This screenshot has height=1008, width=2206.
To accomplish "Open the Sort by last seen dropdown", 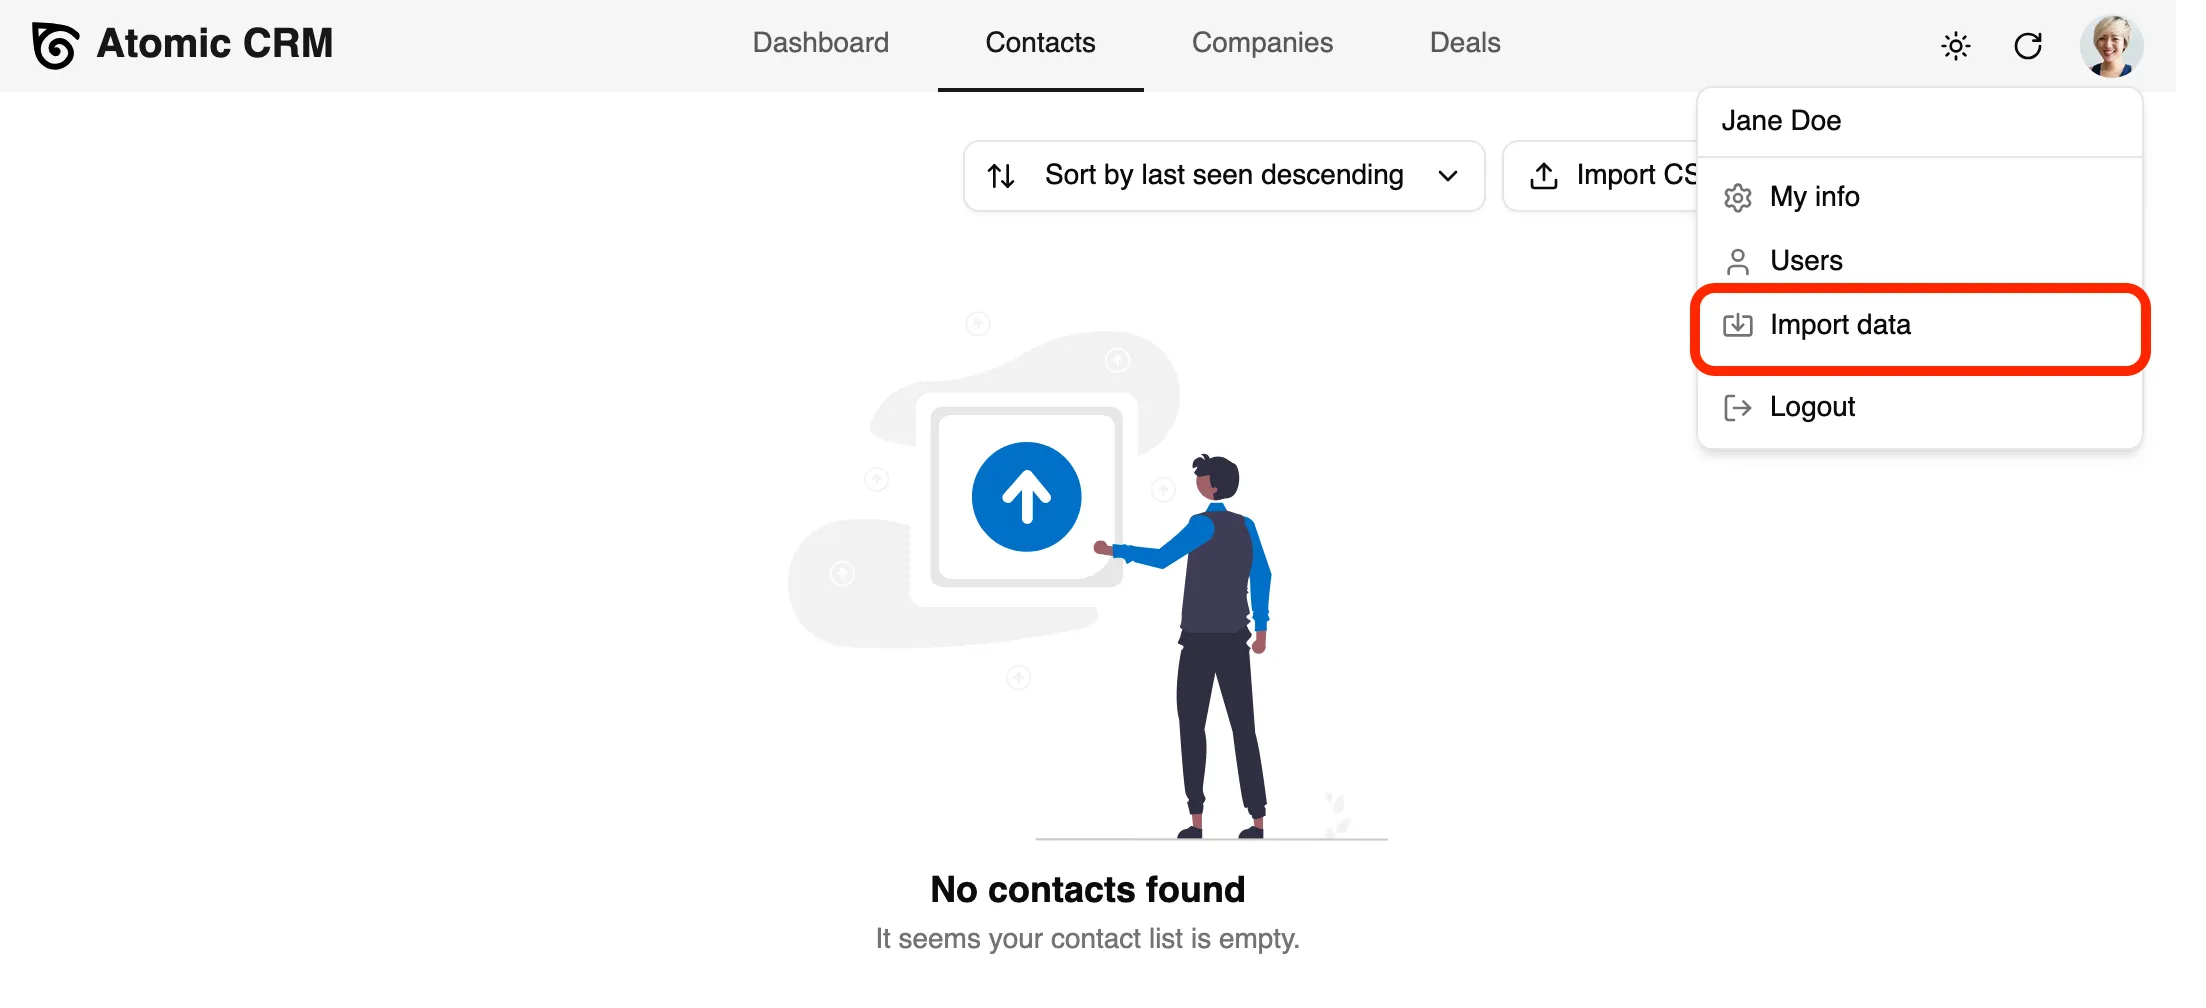I will point(1223,176).
